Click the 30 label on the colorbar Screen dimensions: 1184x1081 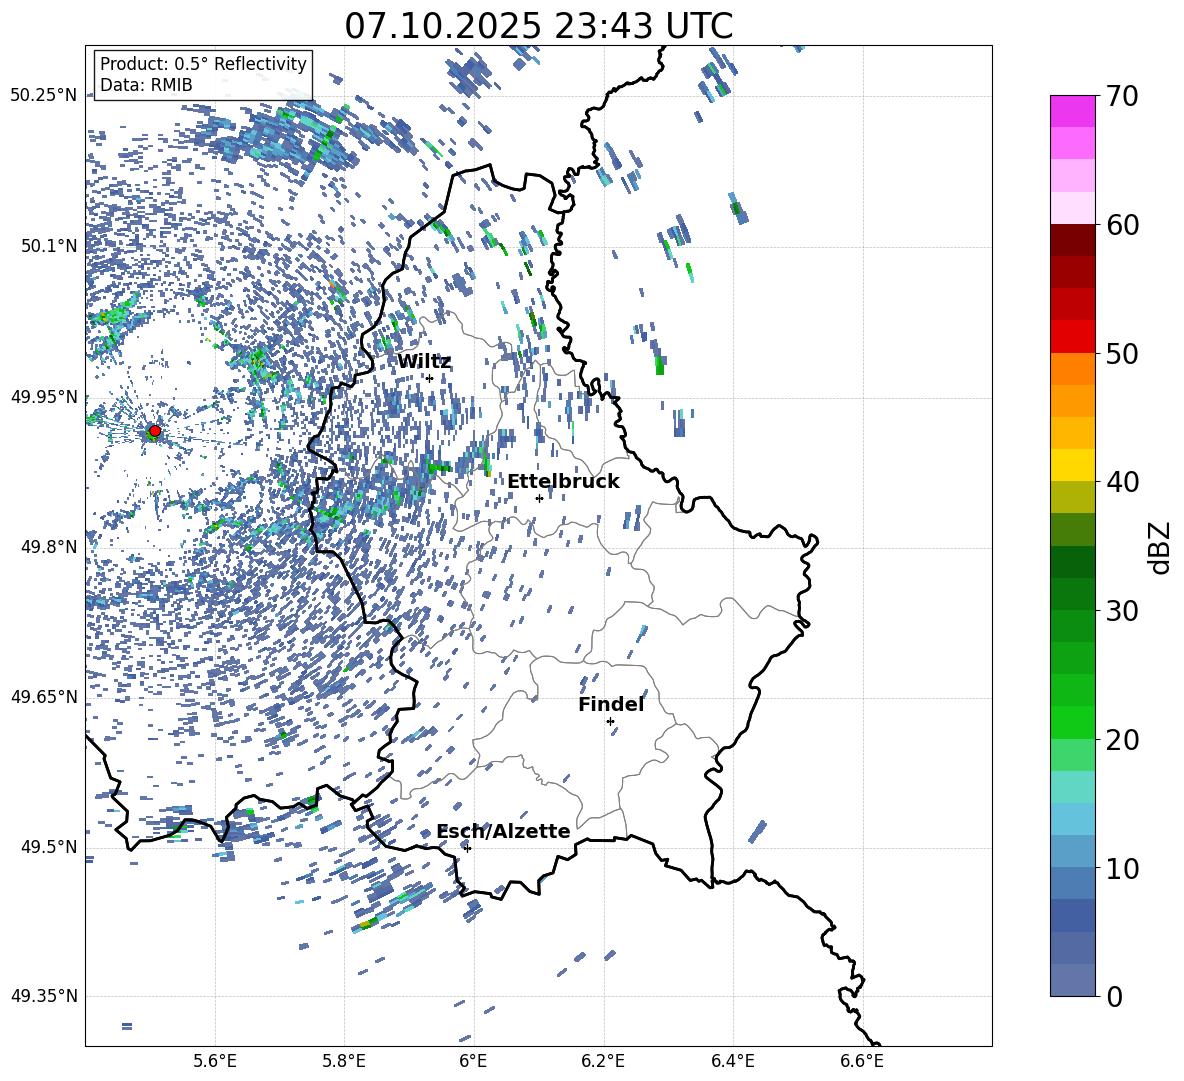click(1122, 611)
